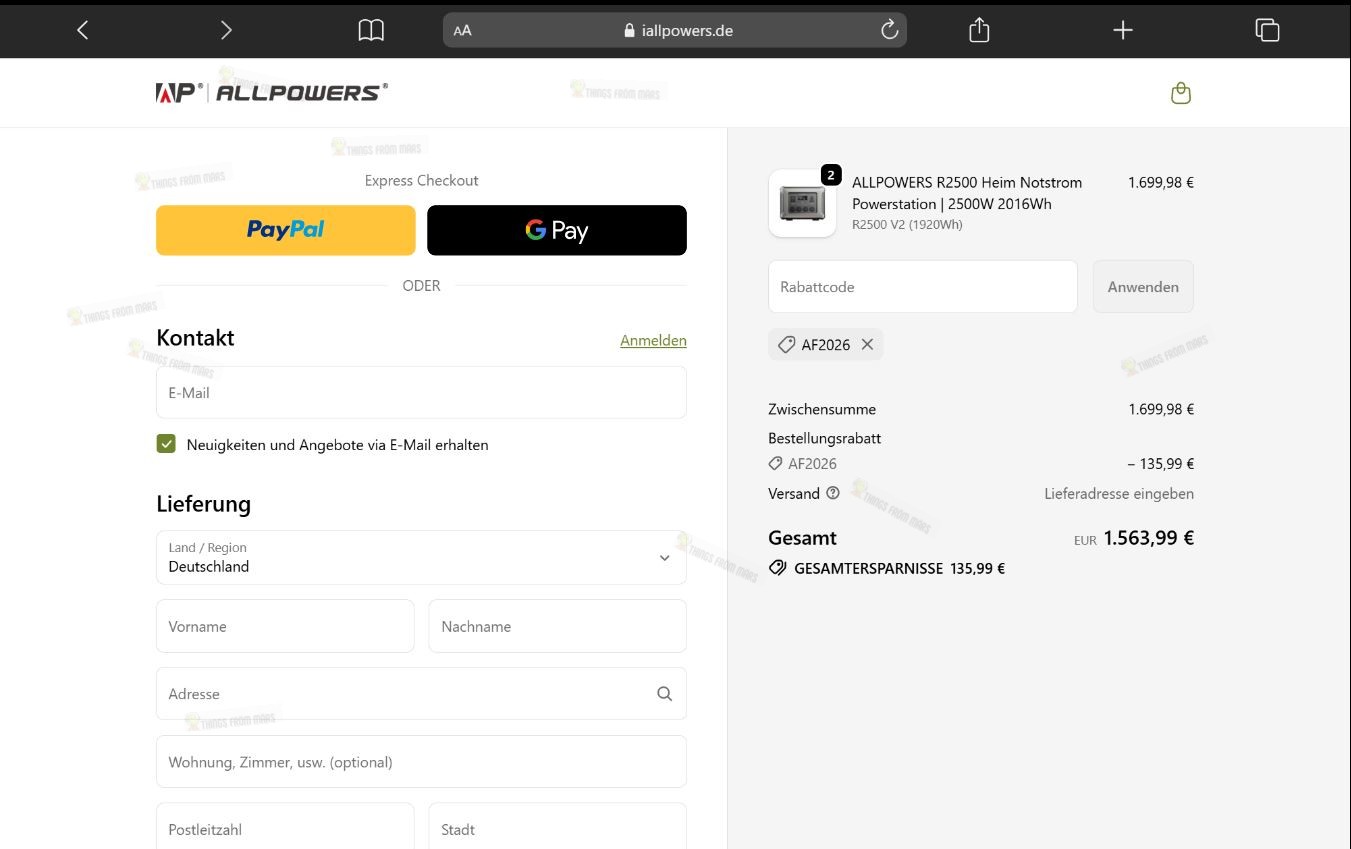Click the ALLPOWERS R2500 Heim Notstrom title
Viewport: 1351px width, 849px height.
[x=967, y=193]
